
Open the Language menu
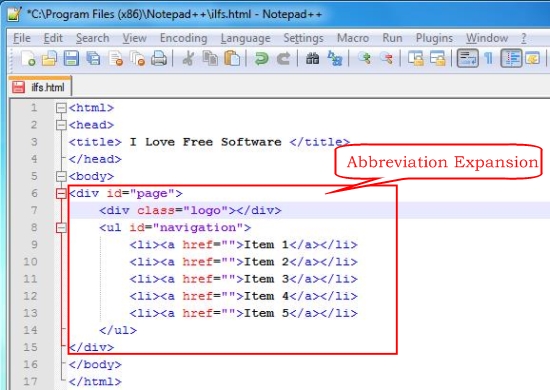(x=246, y=38)
